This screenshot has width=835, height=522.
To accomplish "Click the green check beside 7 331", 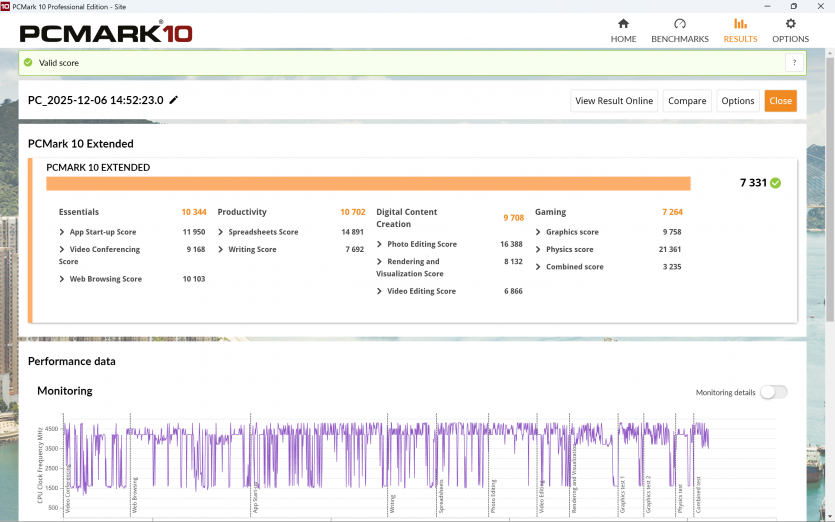I will [x=776, y=183].
